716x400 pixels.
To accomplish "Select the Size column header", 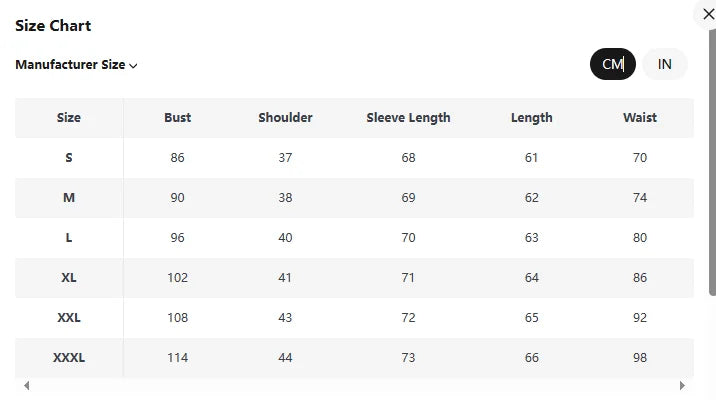I will pyautogui.click(x=69, y=118).
